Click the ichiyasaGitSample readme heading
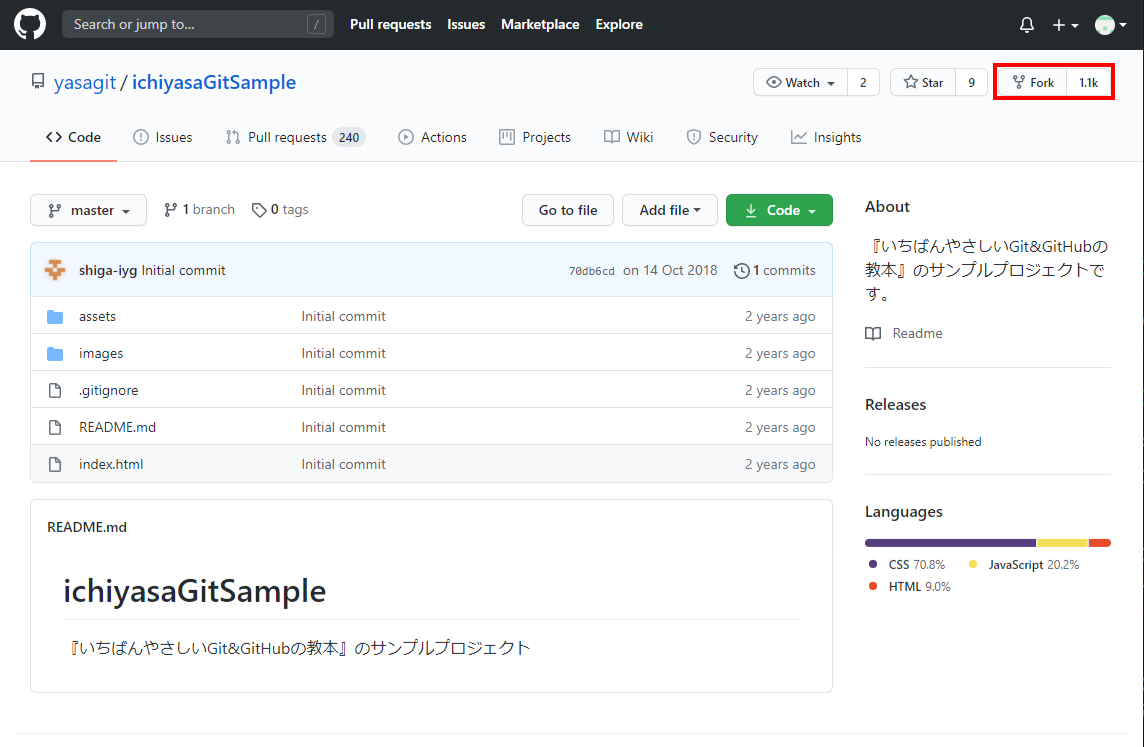 (x=194, y=591)
